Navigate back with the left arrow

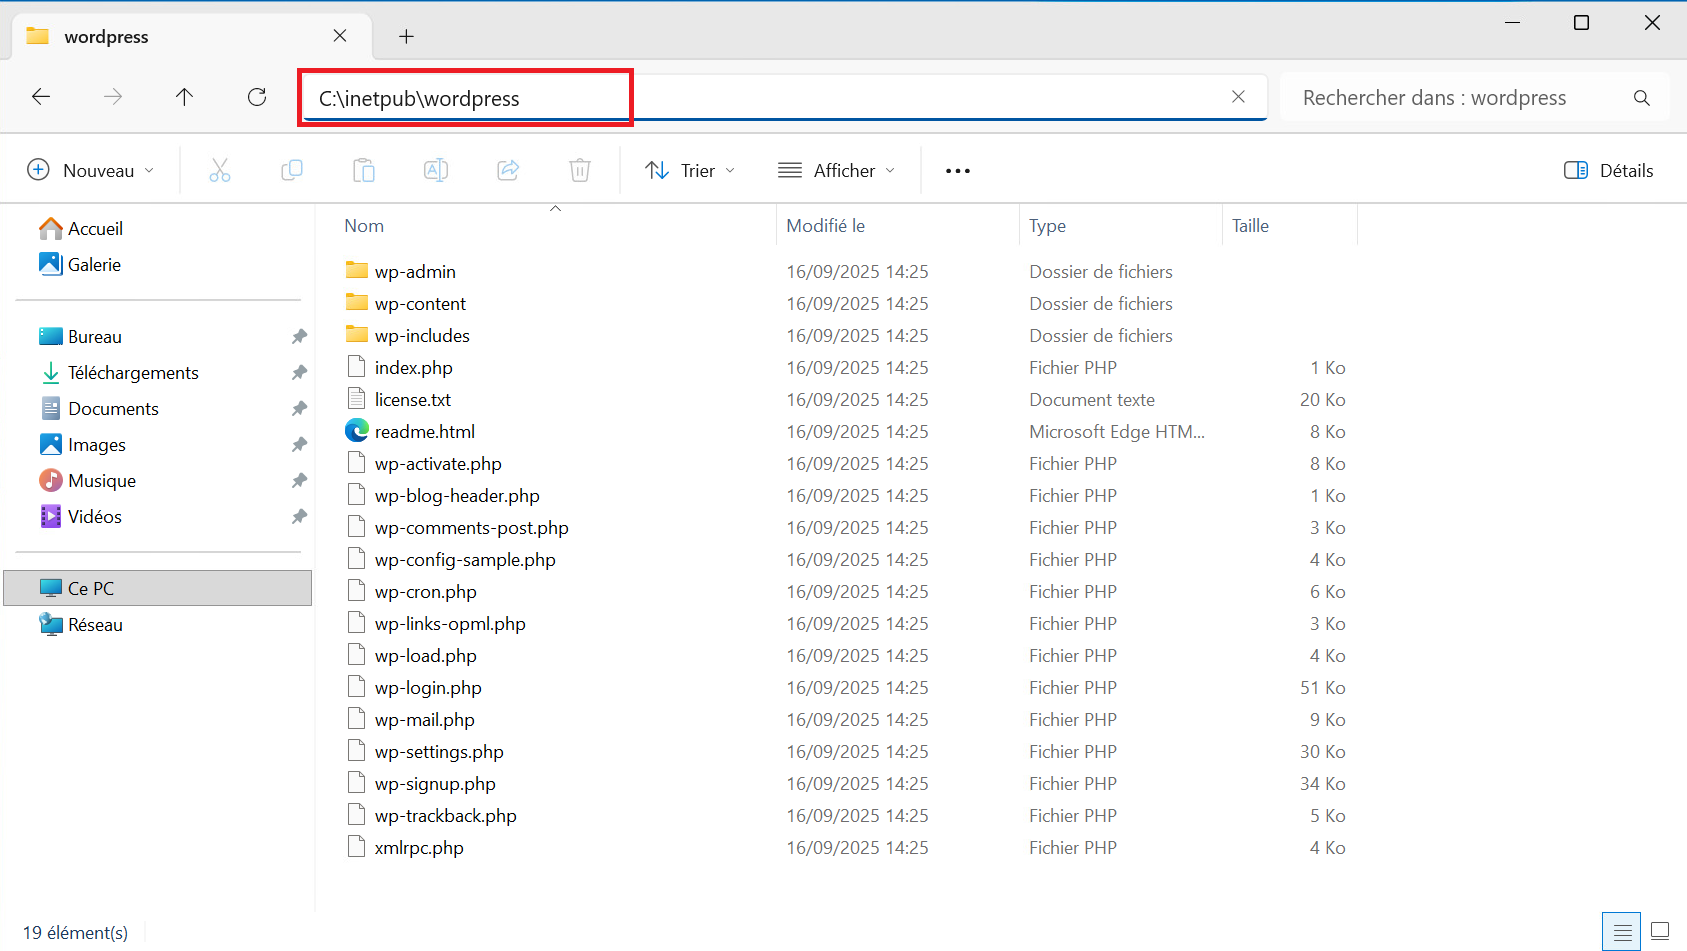click(41, 97)
